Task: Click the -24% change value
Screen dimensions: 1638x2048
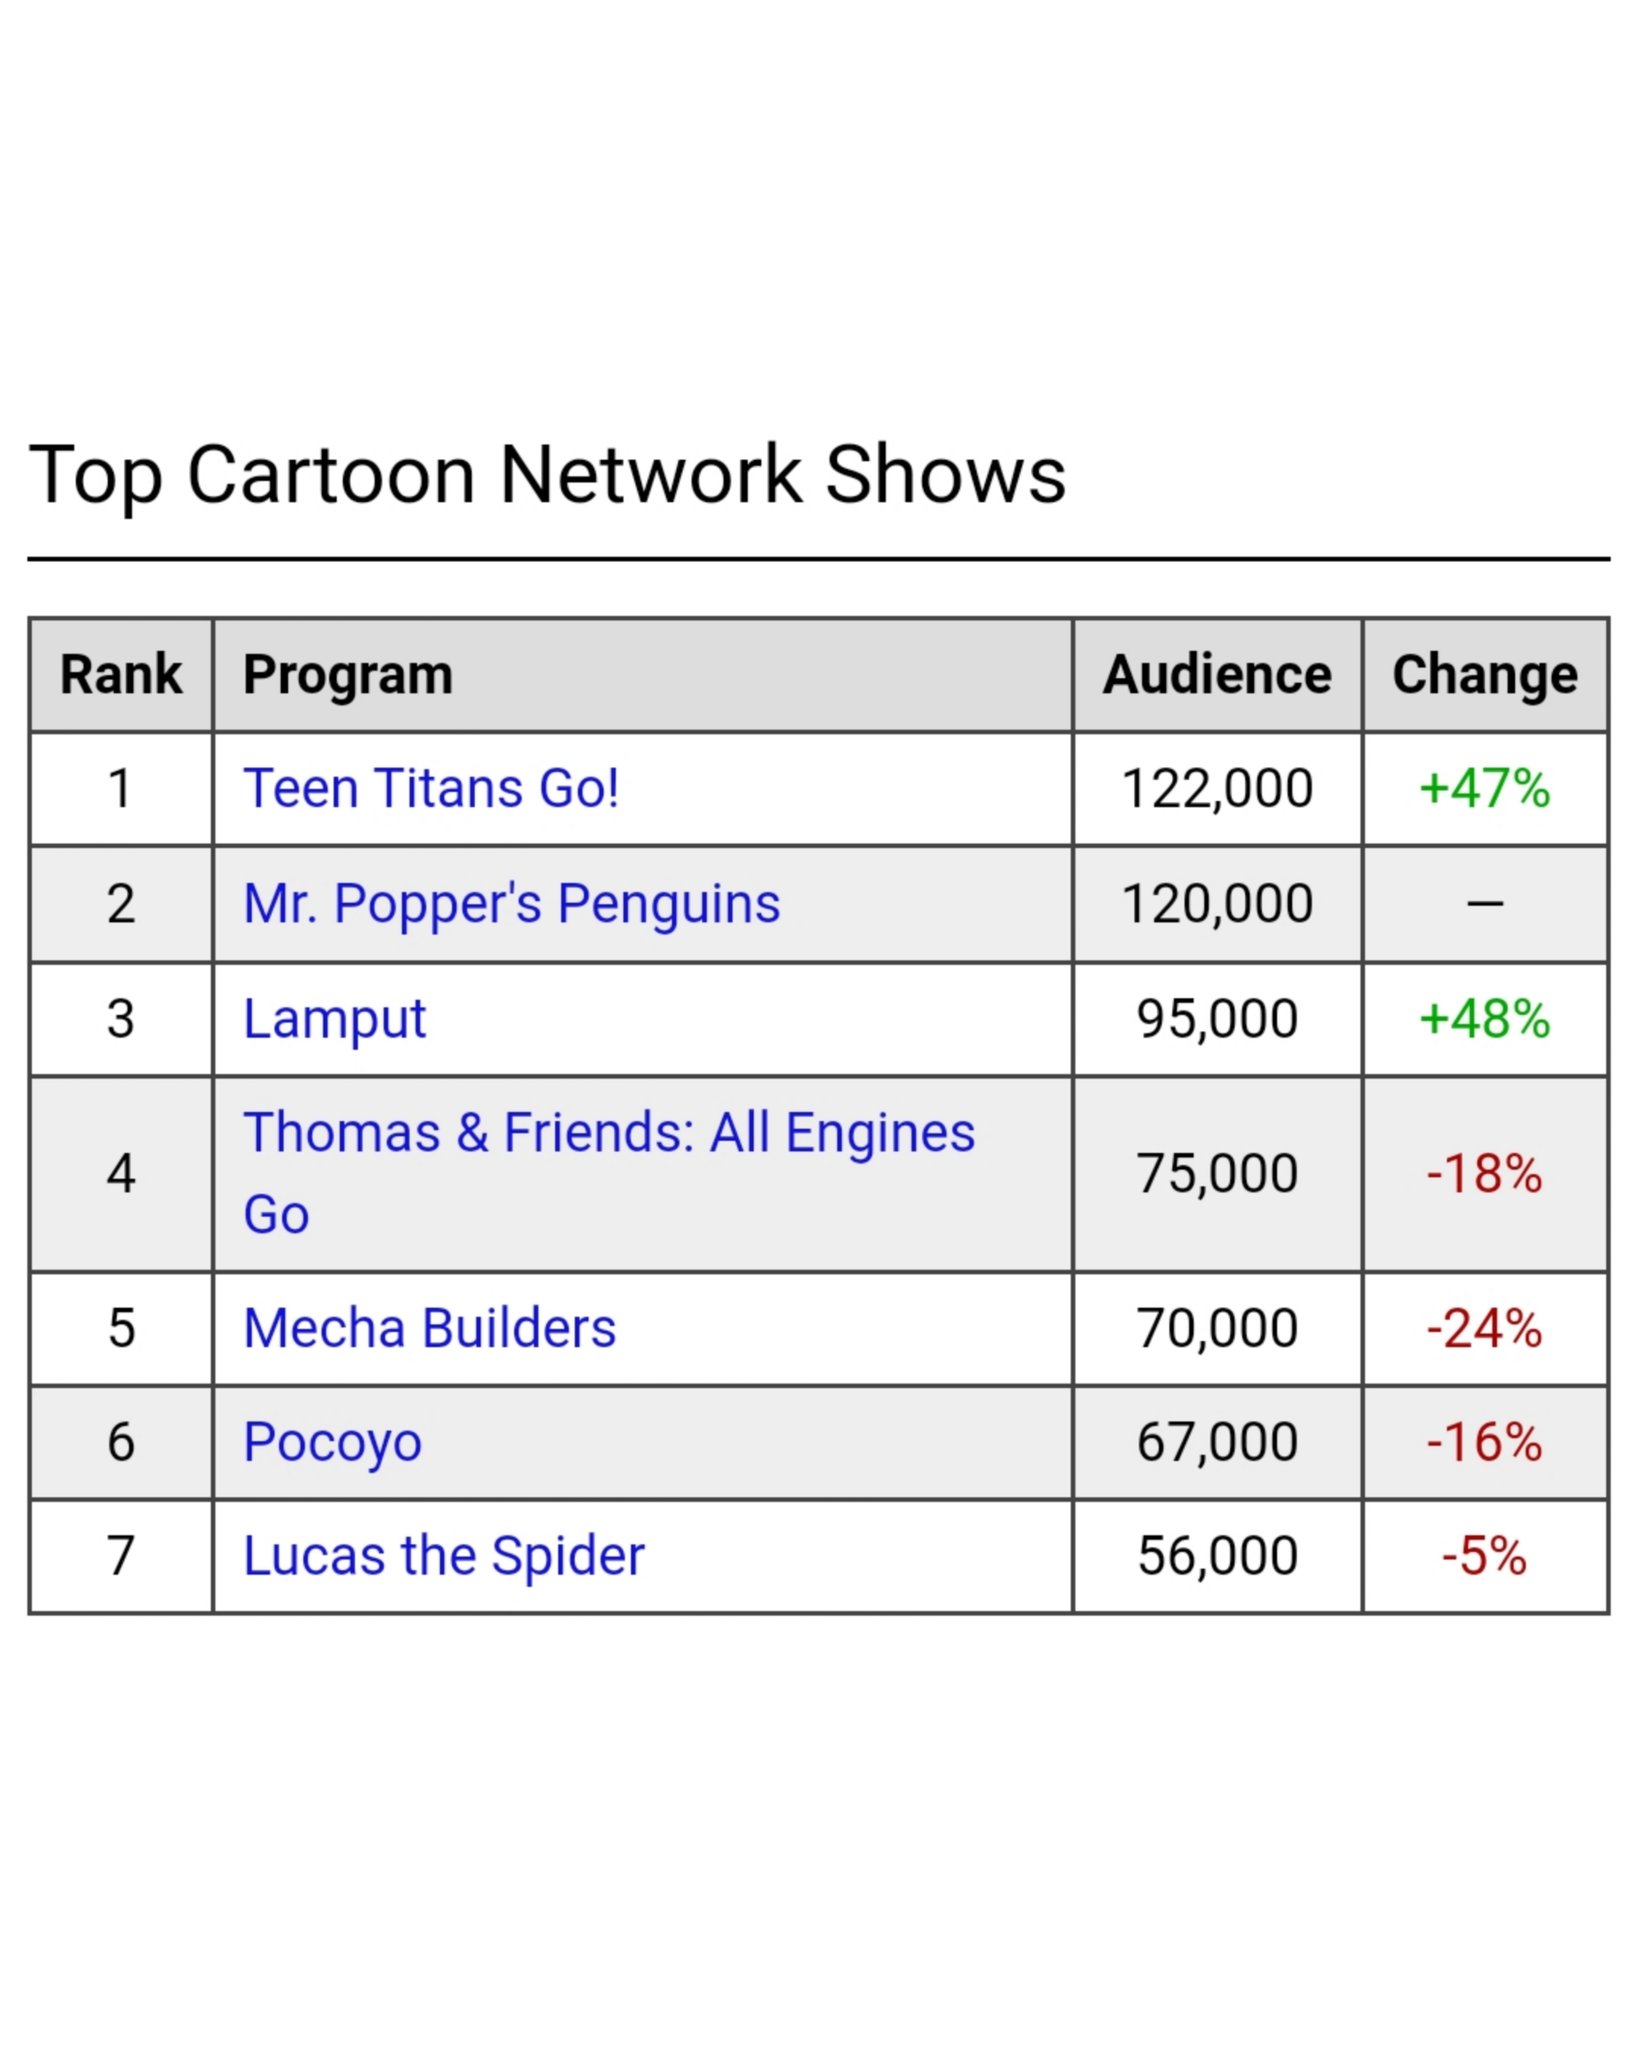Action: (1484, 1328)
